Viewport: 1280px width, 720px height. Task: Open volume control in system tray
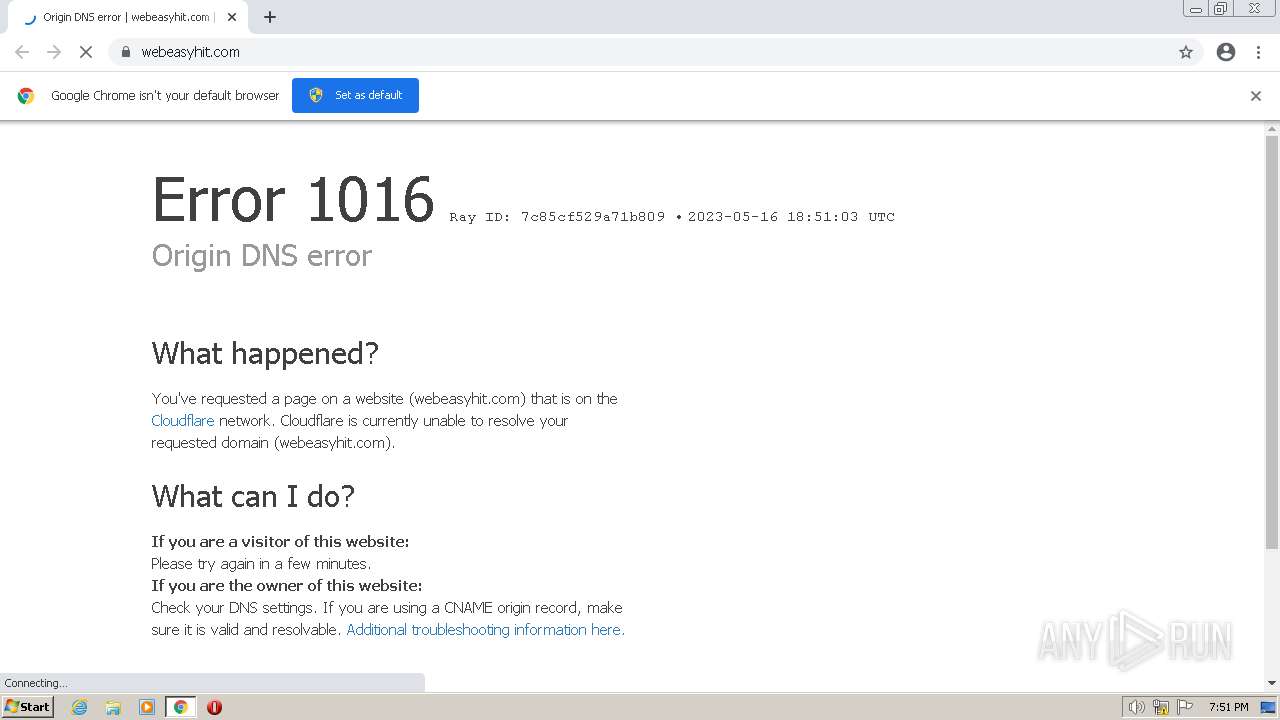coord(1137,707)
